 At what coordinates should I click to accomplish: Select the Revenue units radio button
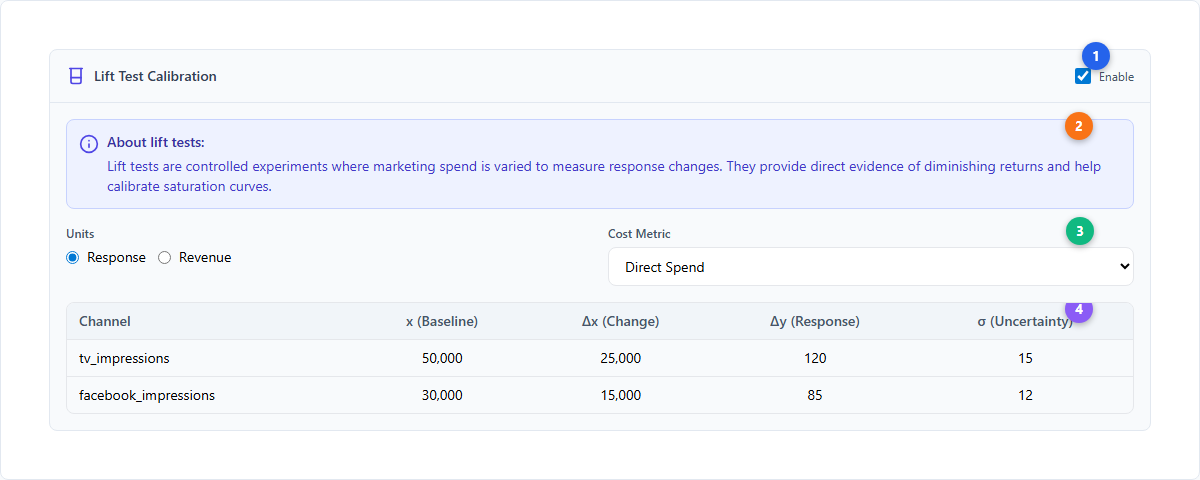(x=165, y=257)
